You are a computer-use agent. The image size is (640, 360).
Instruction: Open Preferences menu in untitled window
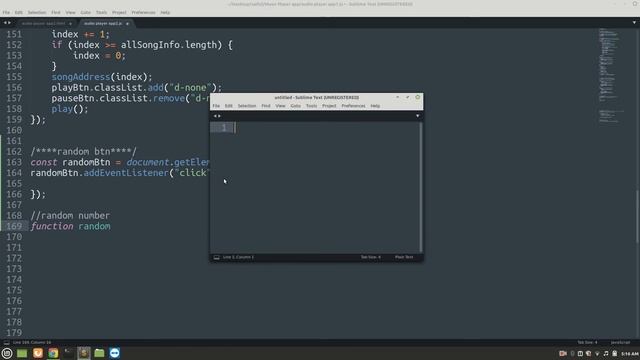[x=353, y=106]
